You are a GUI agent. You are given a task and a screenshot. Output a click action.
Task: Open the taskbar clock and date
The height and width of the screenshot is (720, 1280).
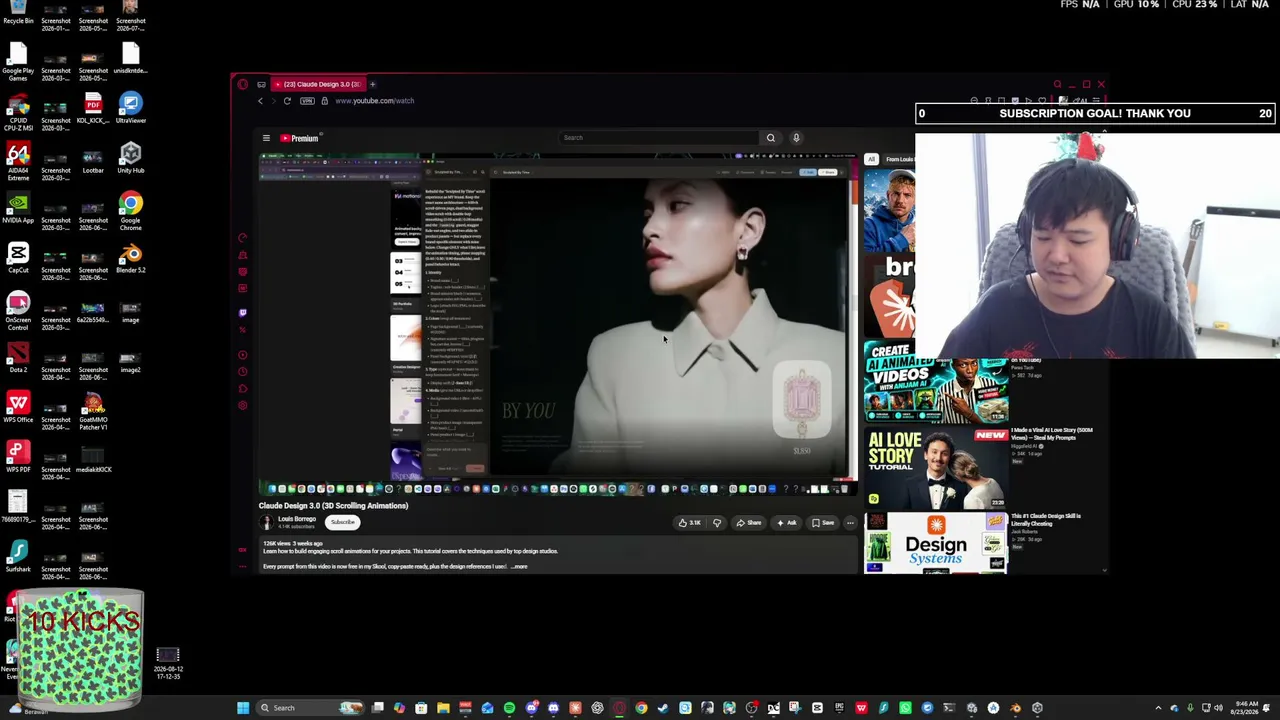[1245, 708]
